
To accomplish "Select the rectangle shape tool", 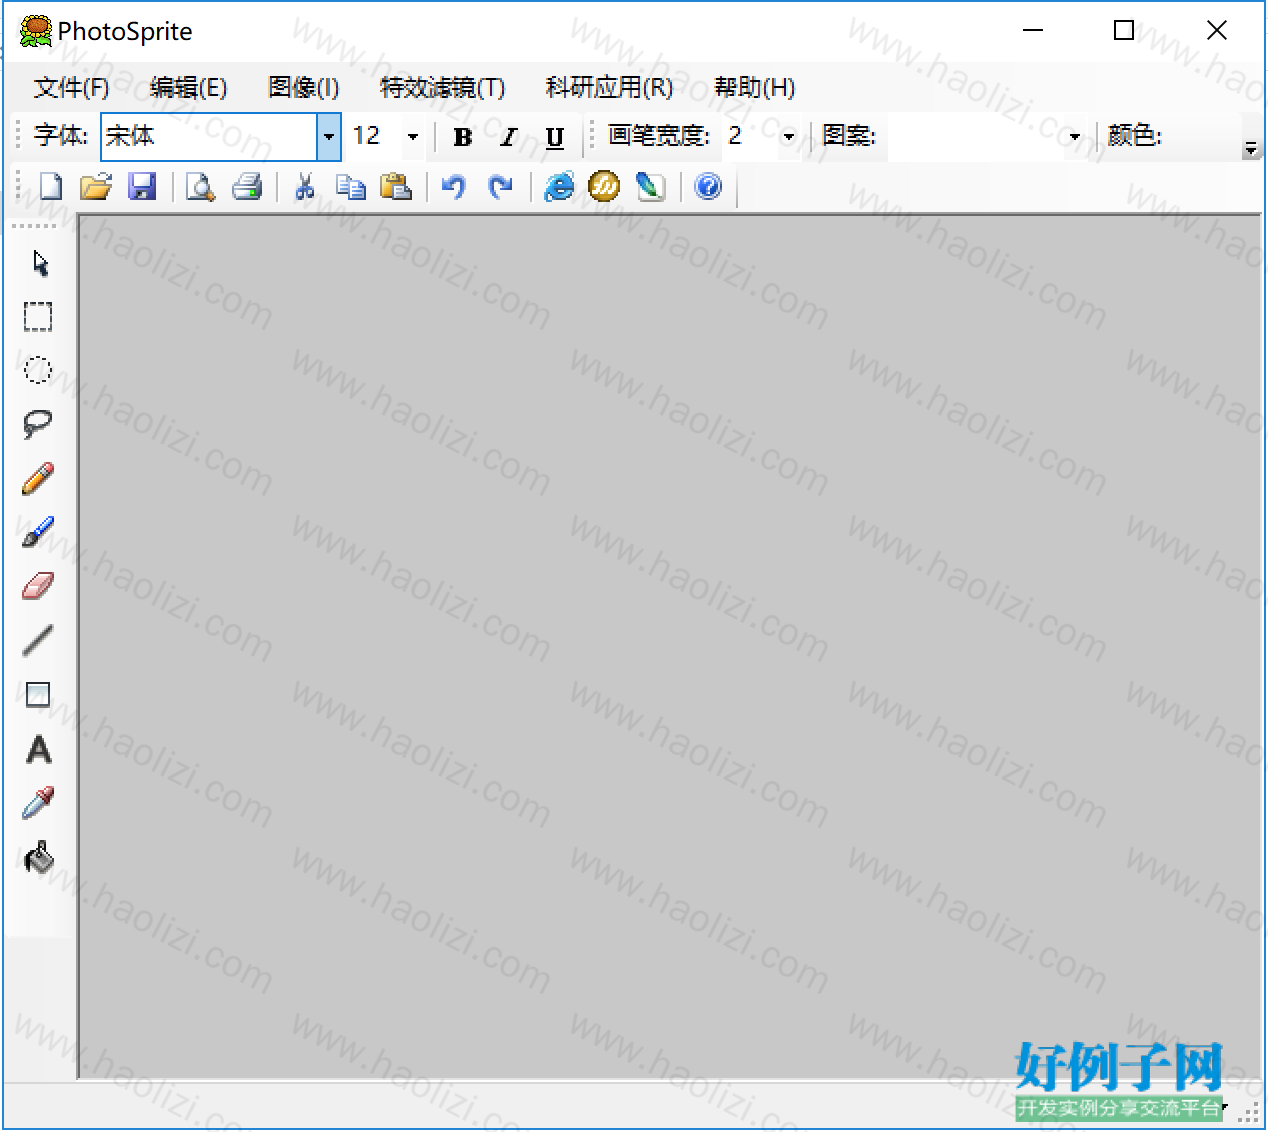I will (38, 694).
